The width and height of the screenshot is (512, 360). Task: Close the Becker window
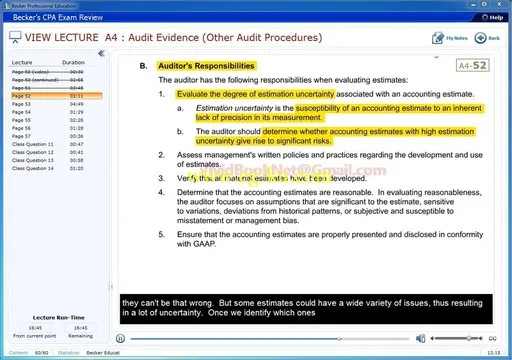click(499, 4)
